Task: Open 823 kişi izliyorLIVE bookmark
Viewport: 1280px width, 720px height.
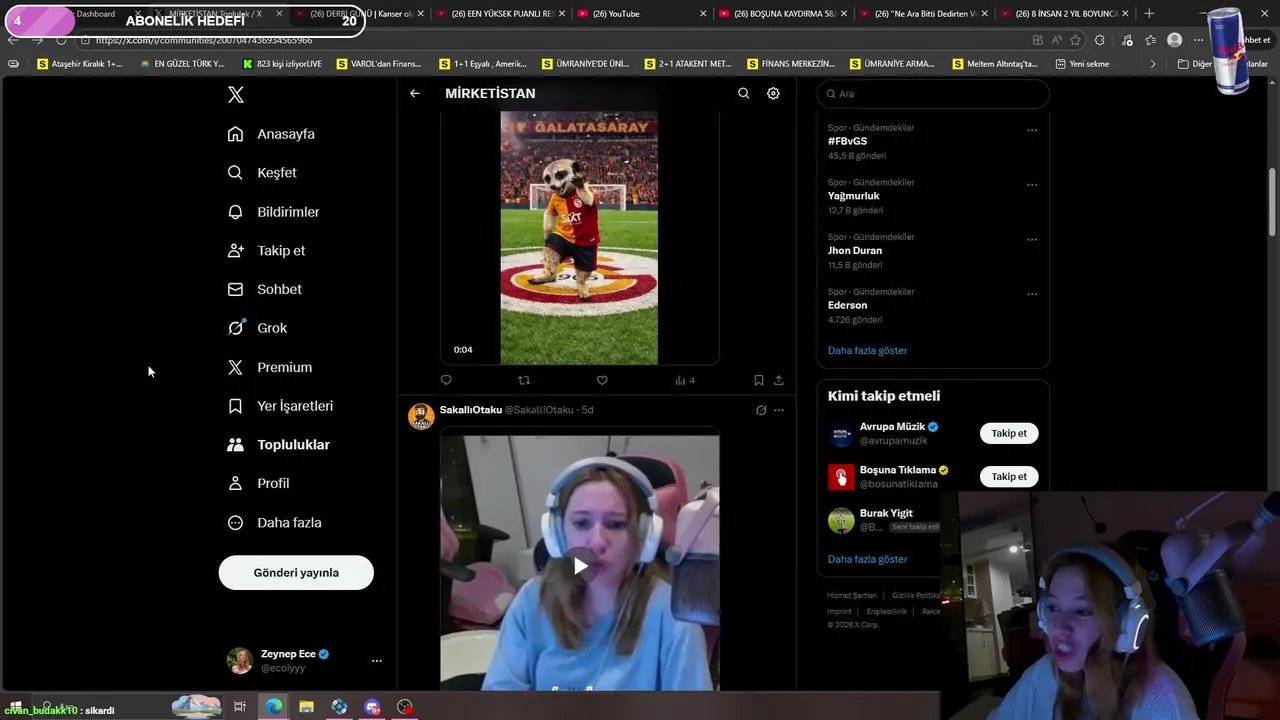Action: [282, 64]
